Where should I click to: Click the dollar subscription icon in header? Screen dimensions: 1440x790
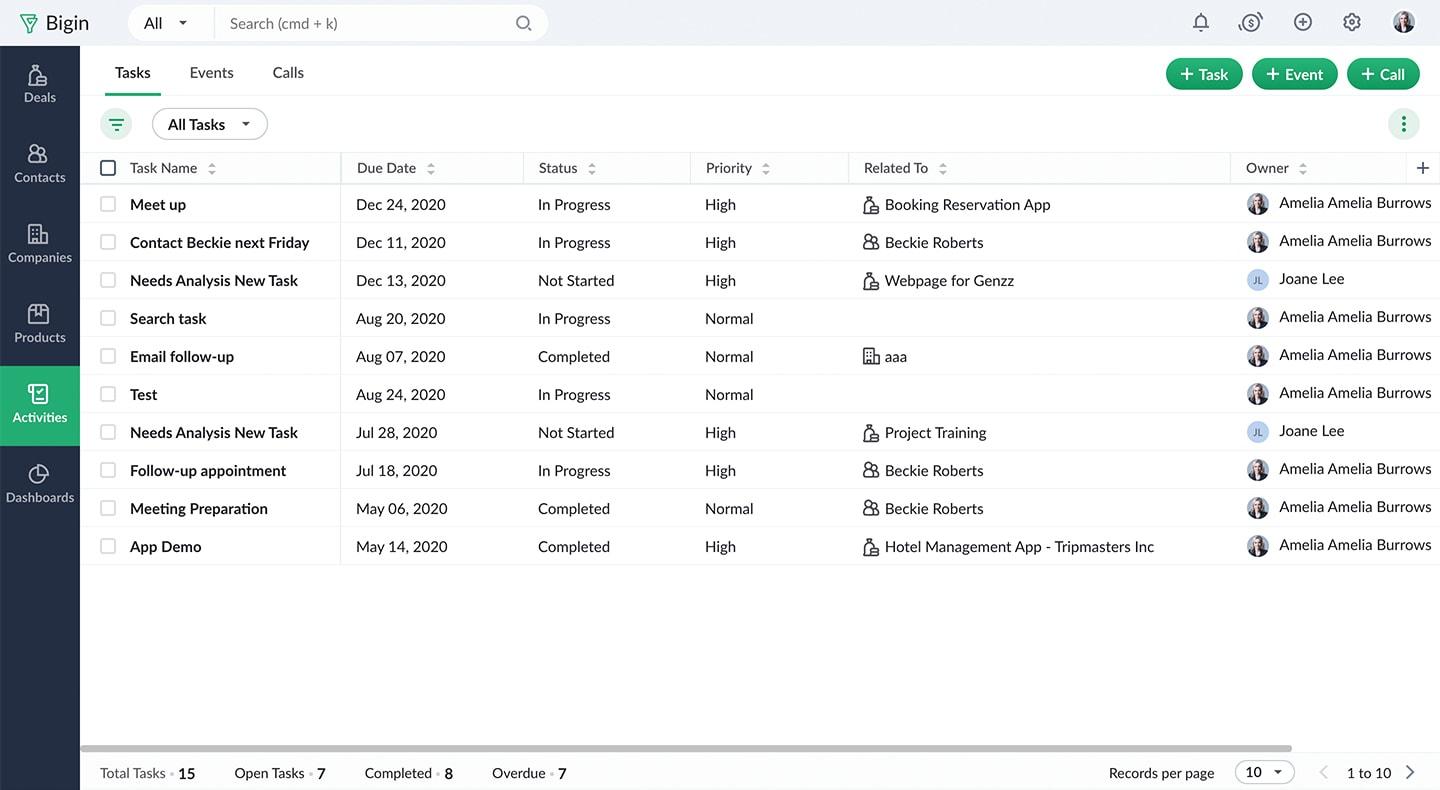(1250, 22)
